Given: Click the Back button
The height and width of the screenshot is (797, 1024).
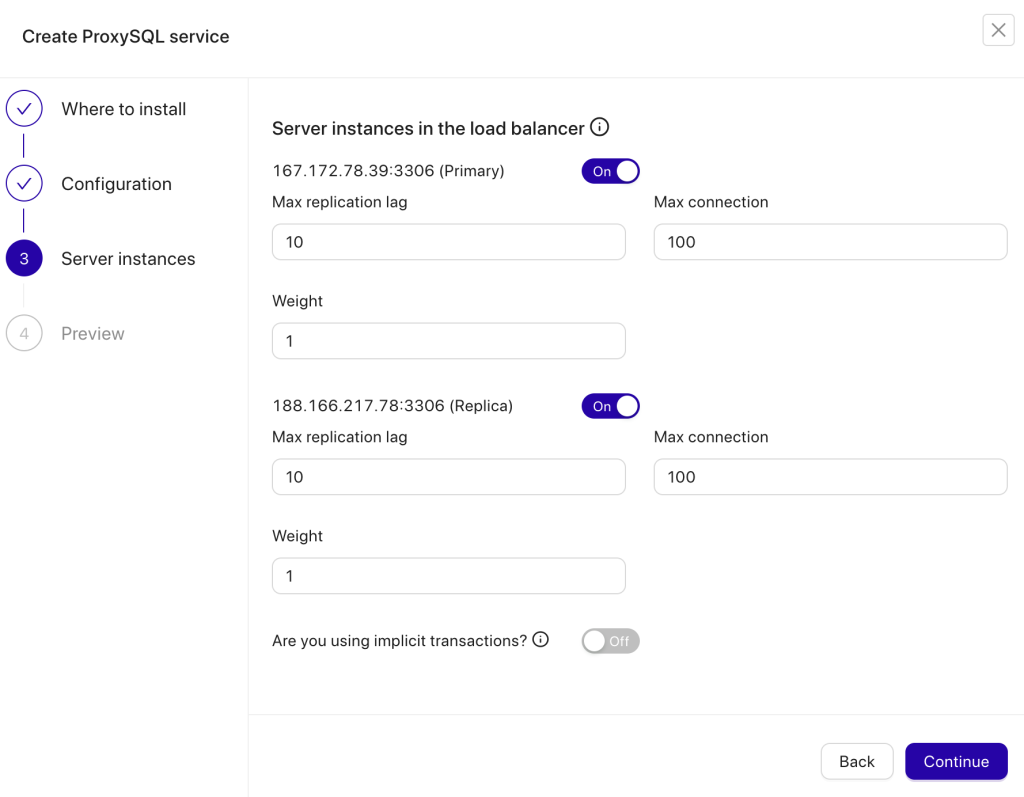Looking at the screenshot, I should pos(857,761).
